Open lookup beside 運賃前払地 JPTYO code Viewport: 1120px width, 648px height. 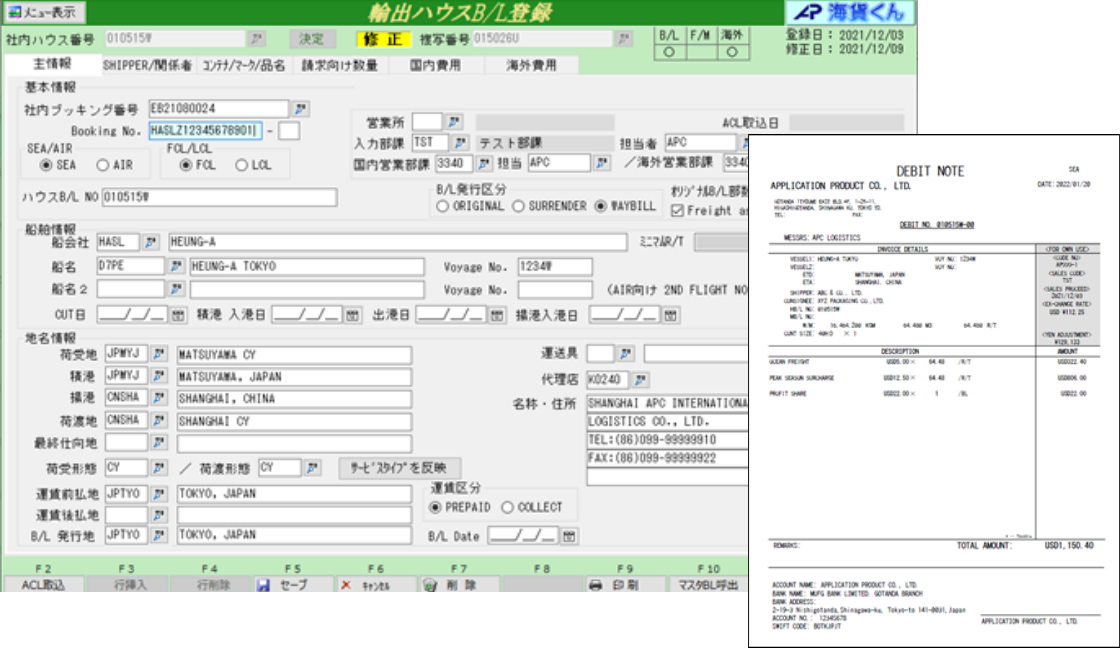click(159, 494)
